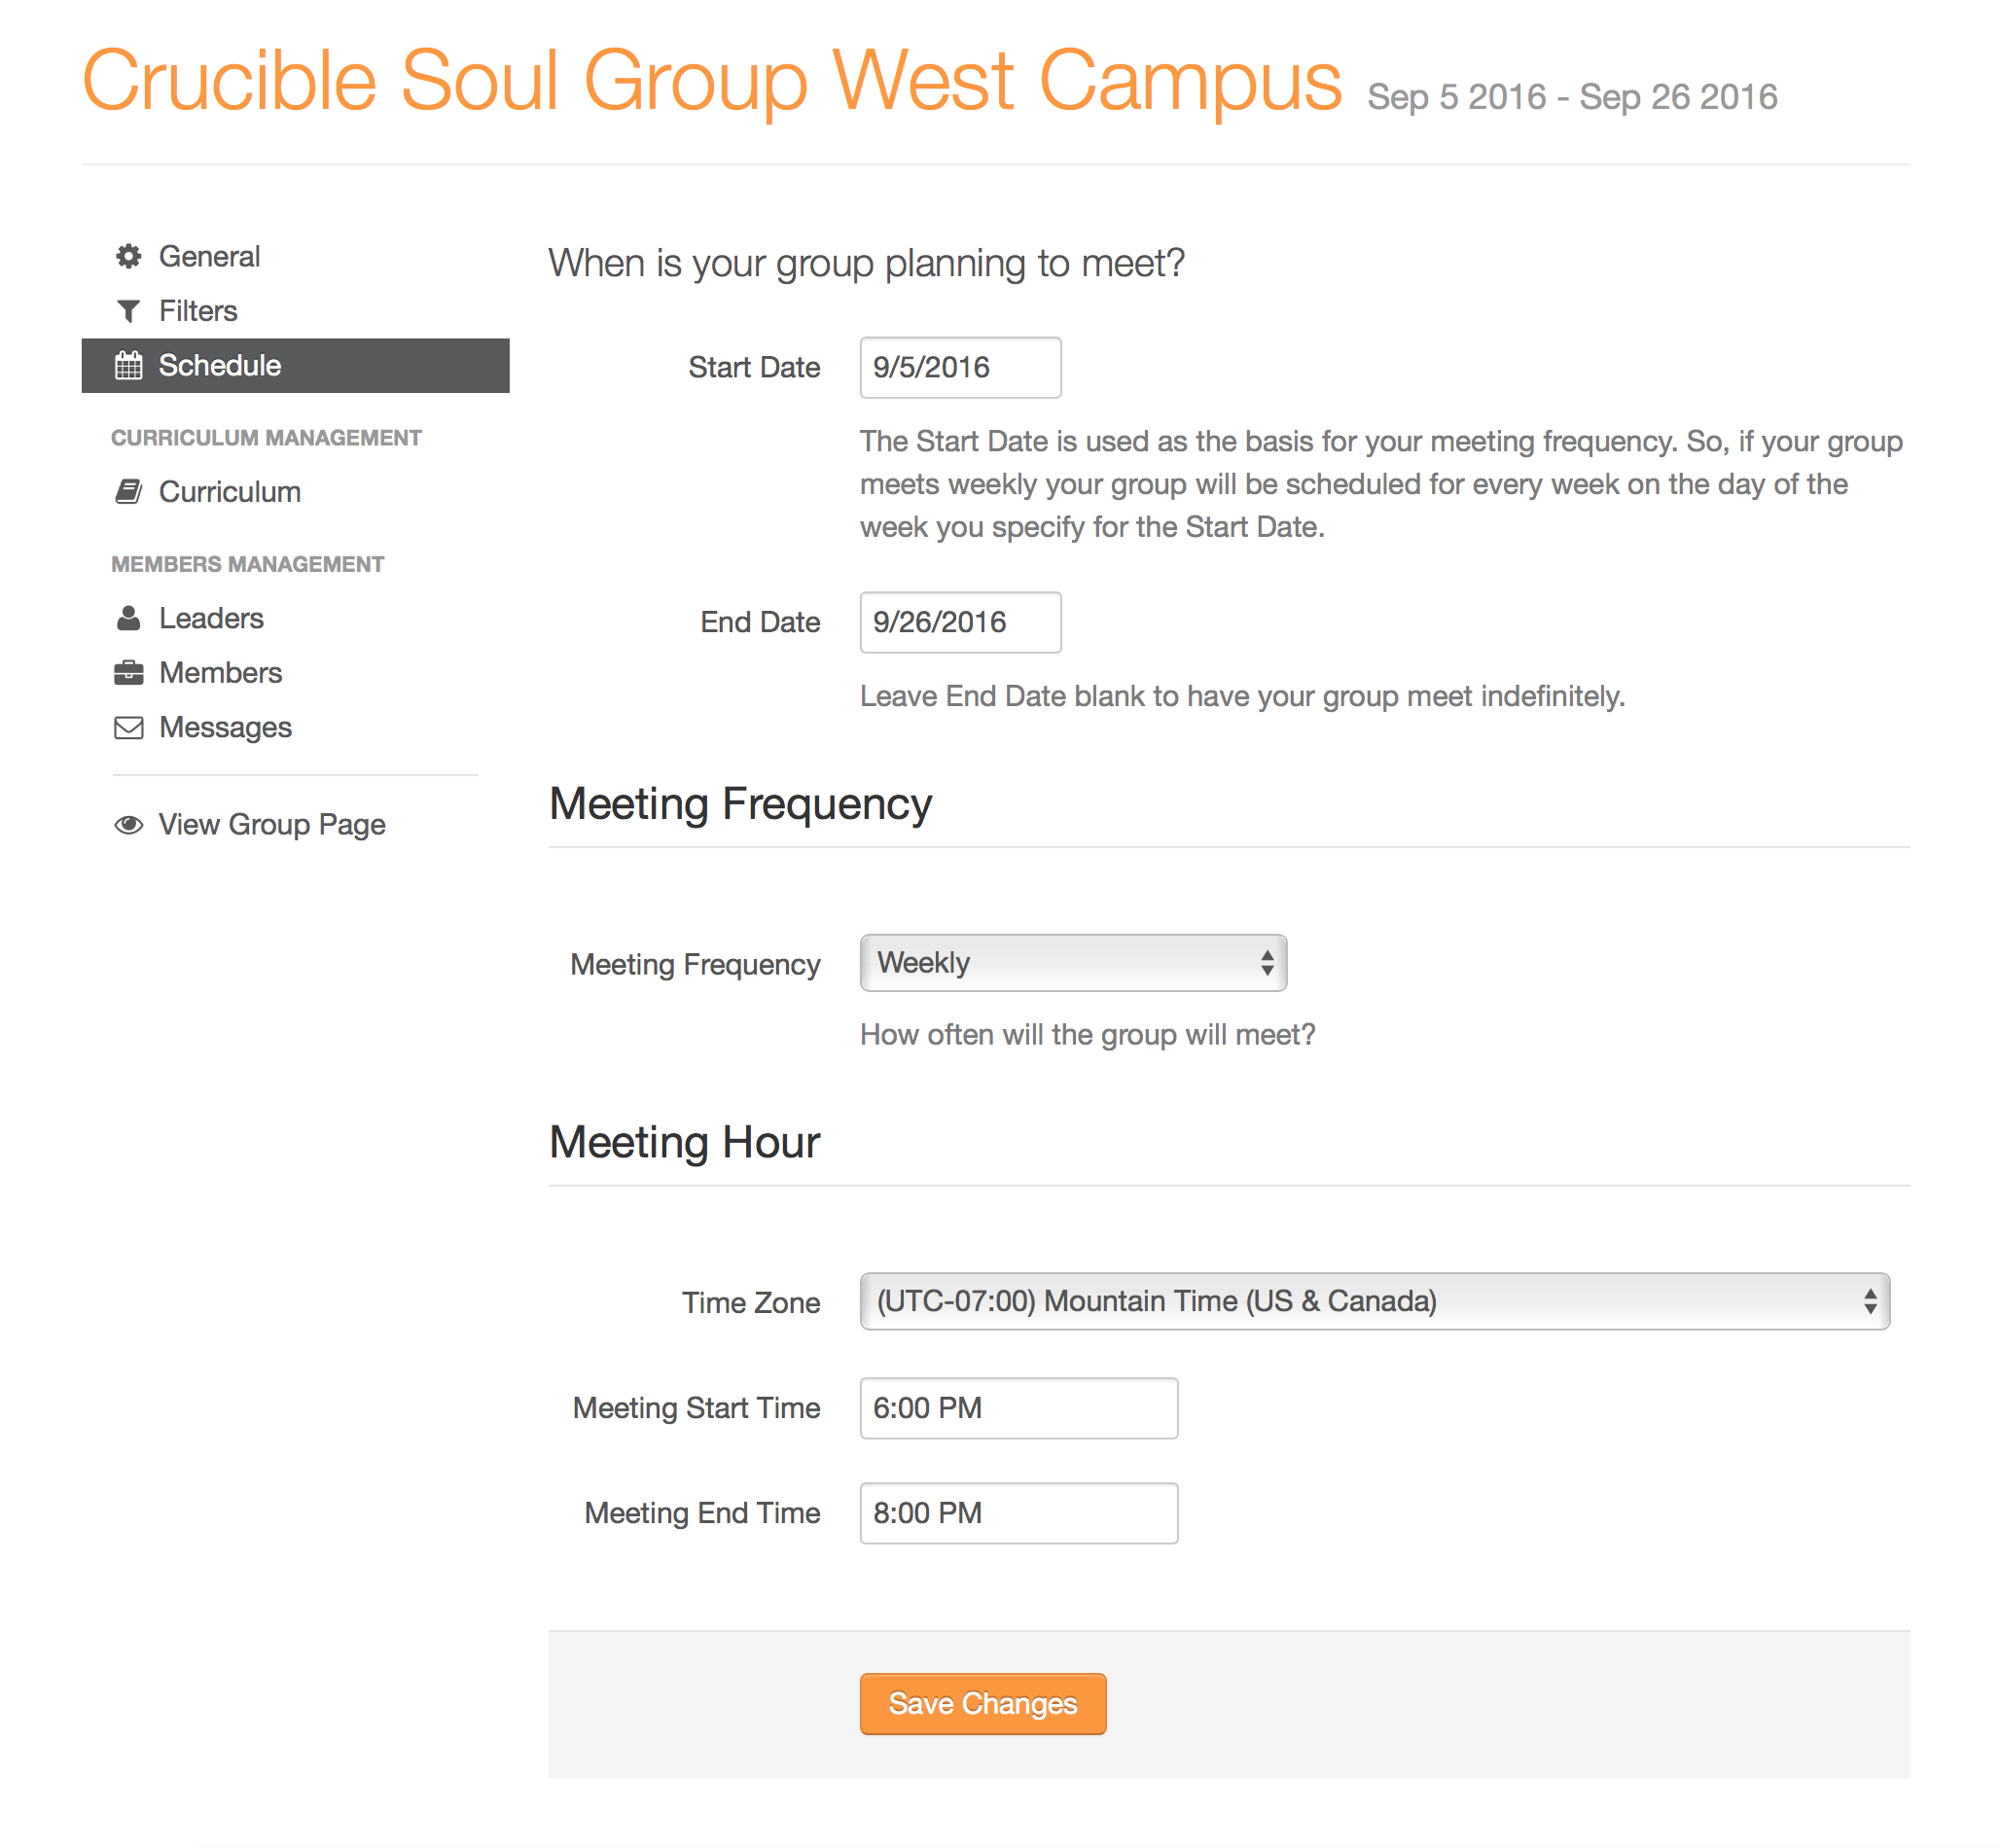Go to the Filters menu item

click(198, 312)
